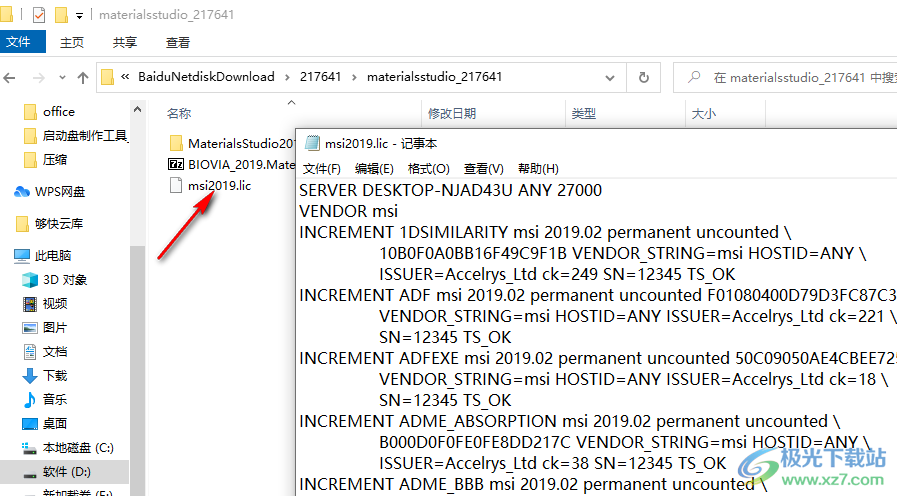Select msi2019.lic file
The width and height of the screenshot is (897, 496).
[210, 185]
